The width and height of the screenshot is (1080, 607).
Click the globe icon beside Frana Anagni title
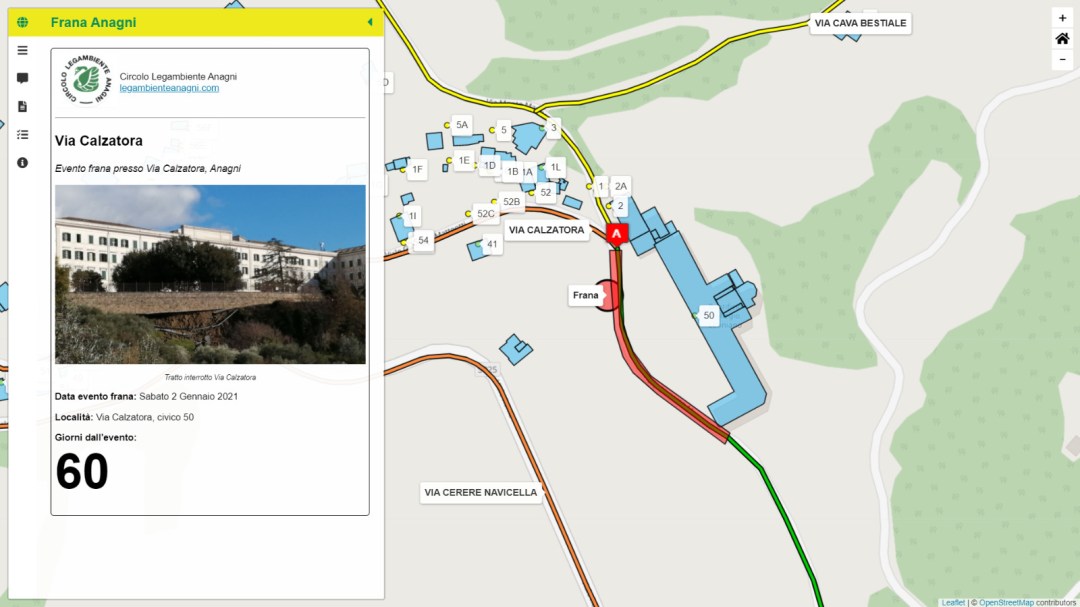22,22
